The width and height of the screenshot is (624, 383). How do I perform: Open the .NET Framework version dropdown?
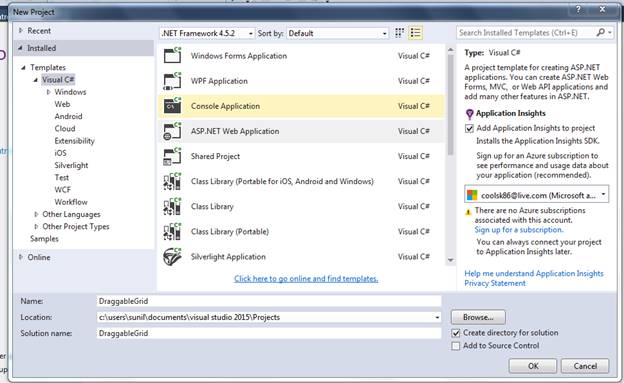click(x=207, y=33)
